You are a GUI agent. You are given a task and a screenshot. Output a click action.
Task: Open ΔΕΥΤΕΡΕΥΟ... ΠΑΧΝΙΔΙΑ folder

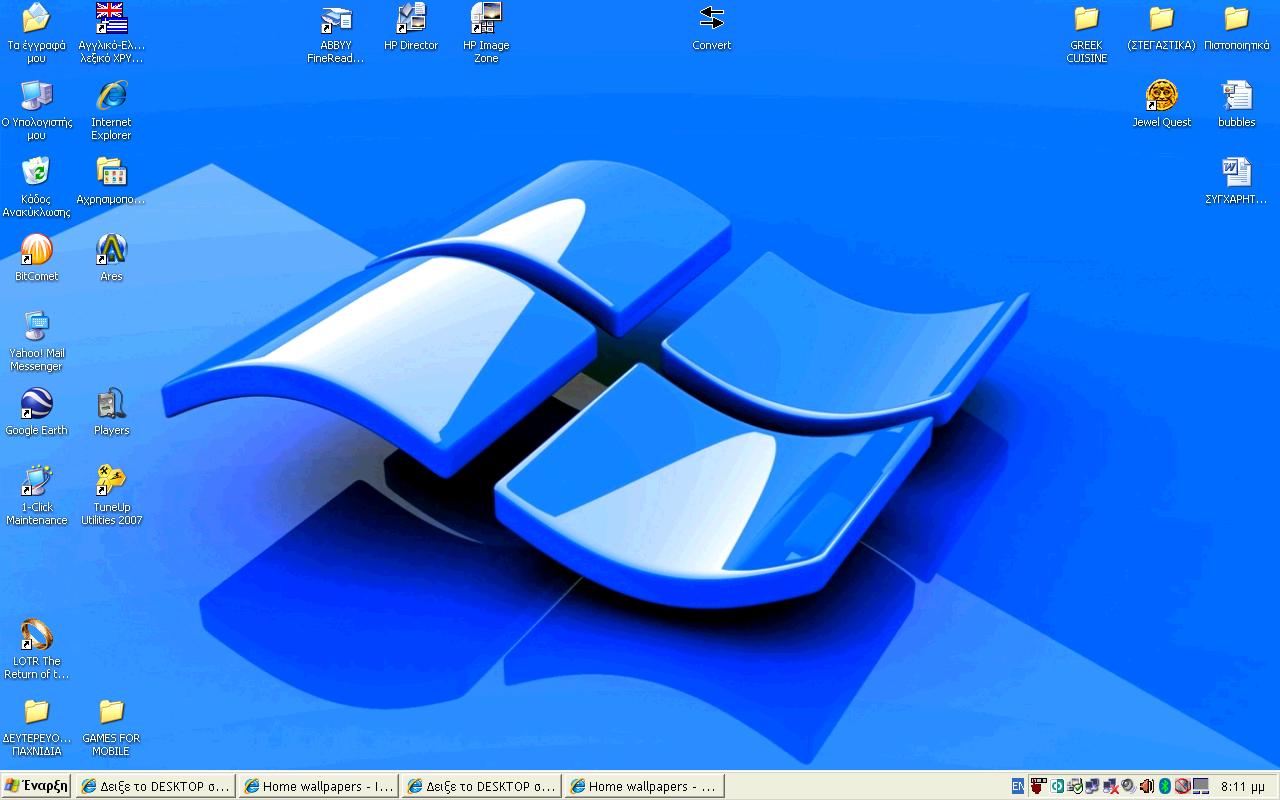[36, 726]
